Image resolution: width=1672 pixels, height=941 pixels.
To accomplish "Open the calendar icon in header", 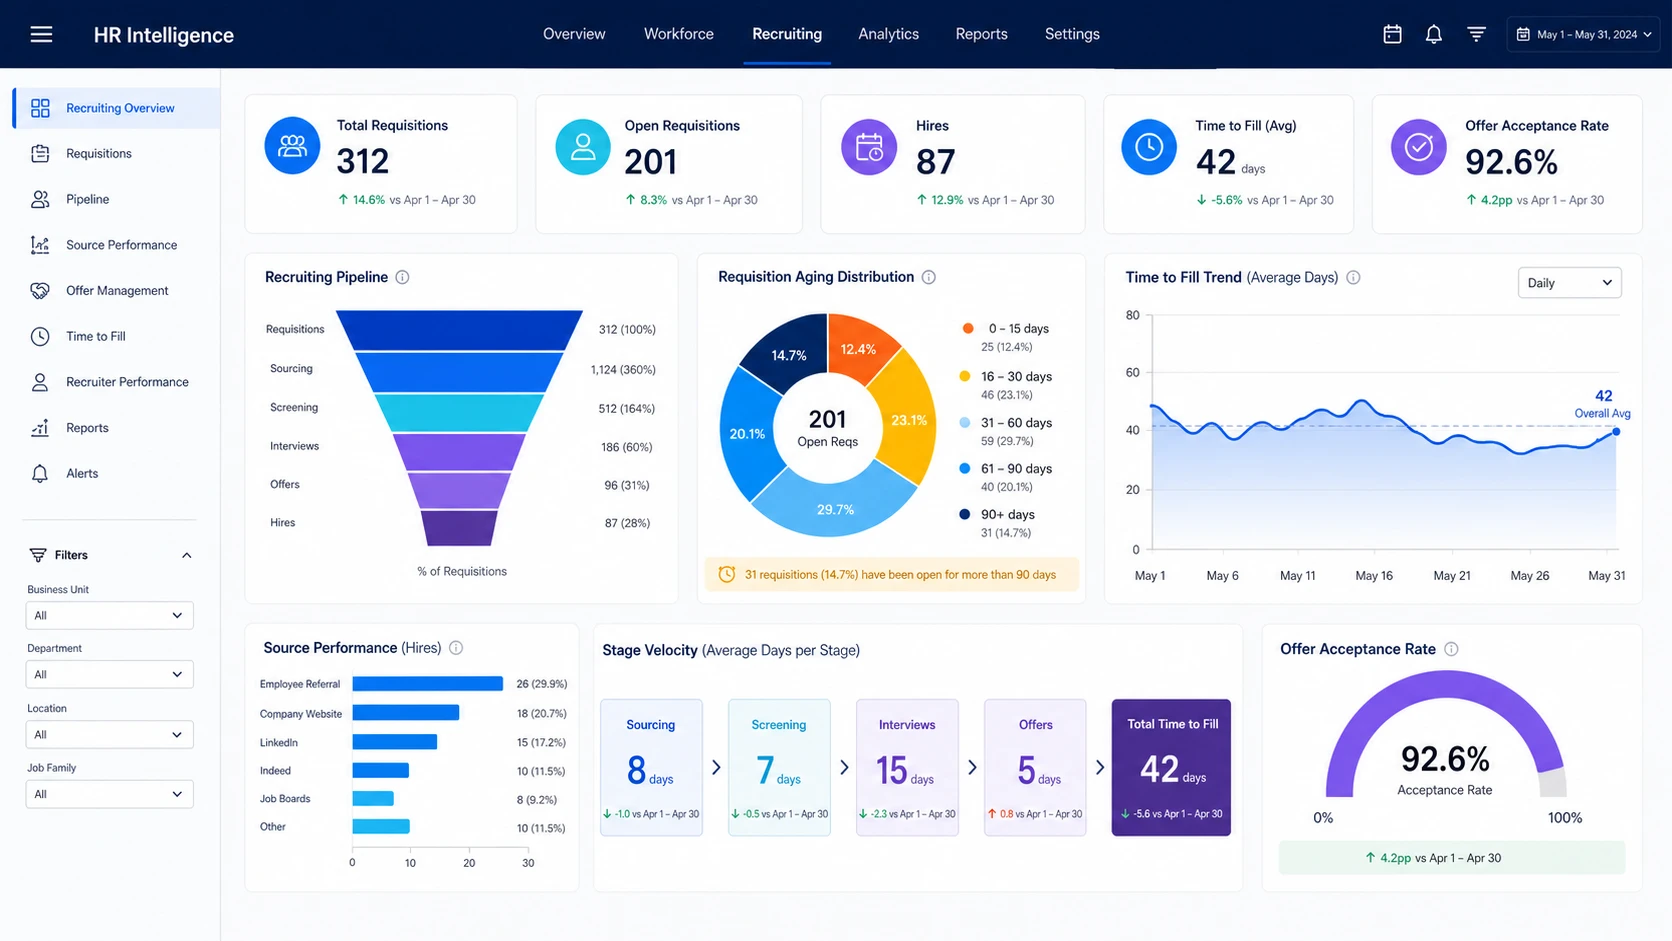I will [1392, 34].
